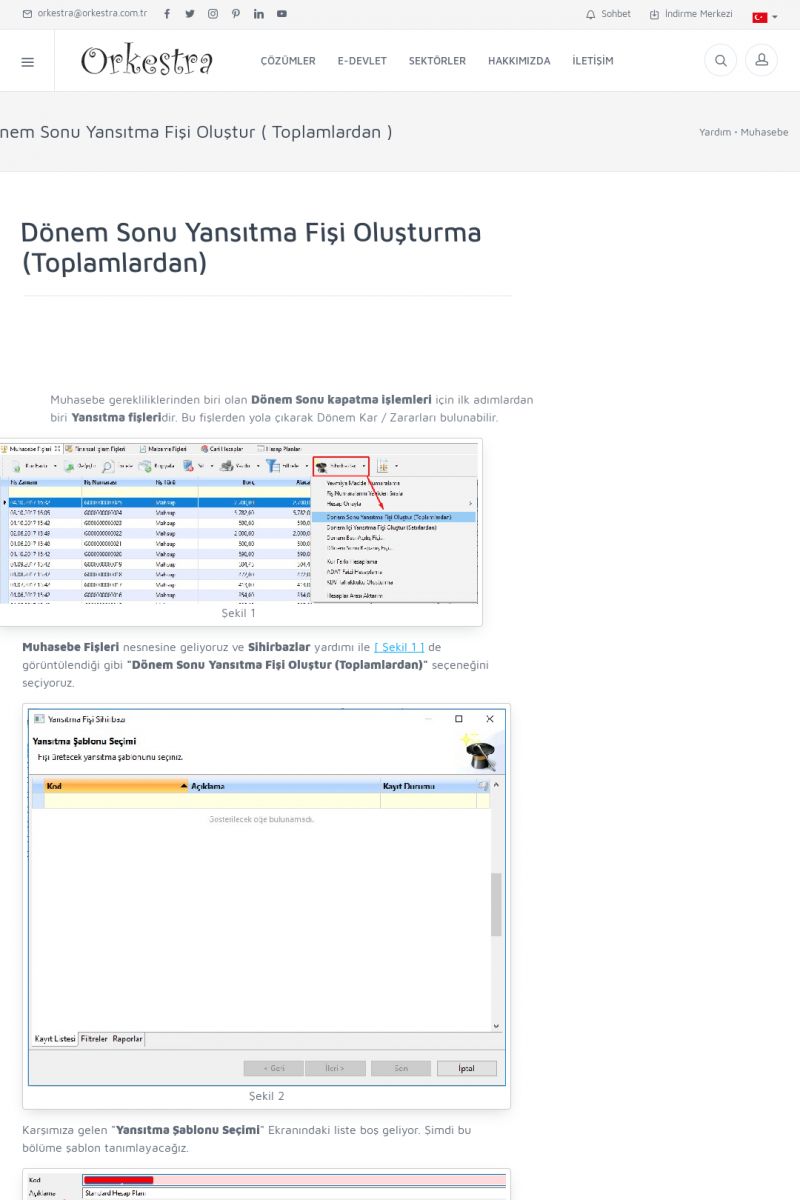Open the user account icon
This screenshot has width=800, height=1200.
tap(761, 61)
